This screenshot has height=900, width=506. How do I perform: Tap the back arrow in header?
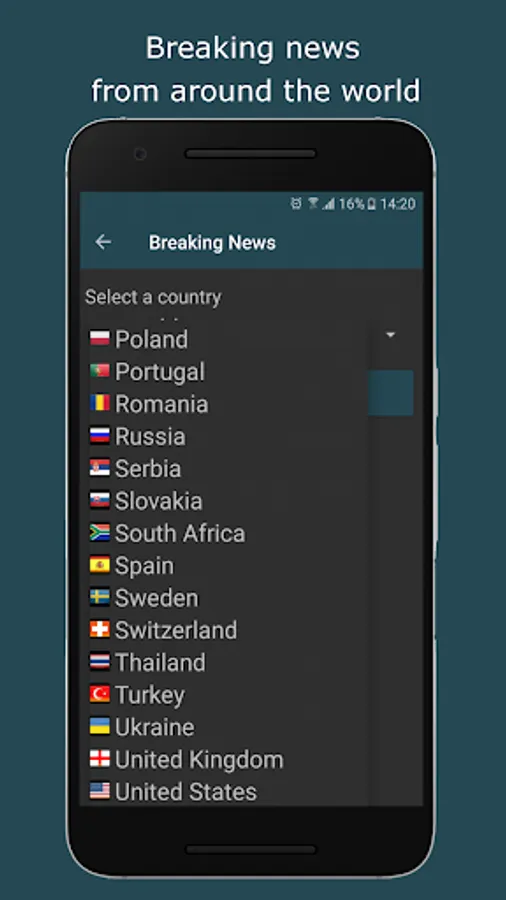pos(103,242)
